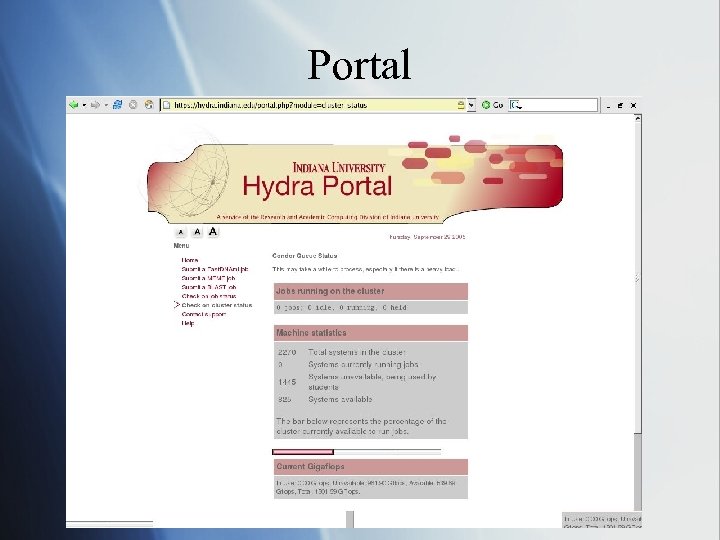Image resolution: width=720 pixels, height=540 pixels.
Task: Click the Menu heading in the sidebar
Action: tap(181, 246)
